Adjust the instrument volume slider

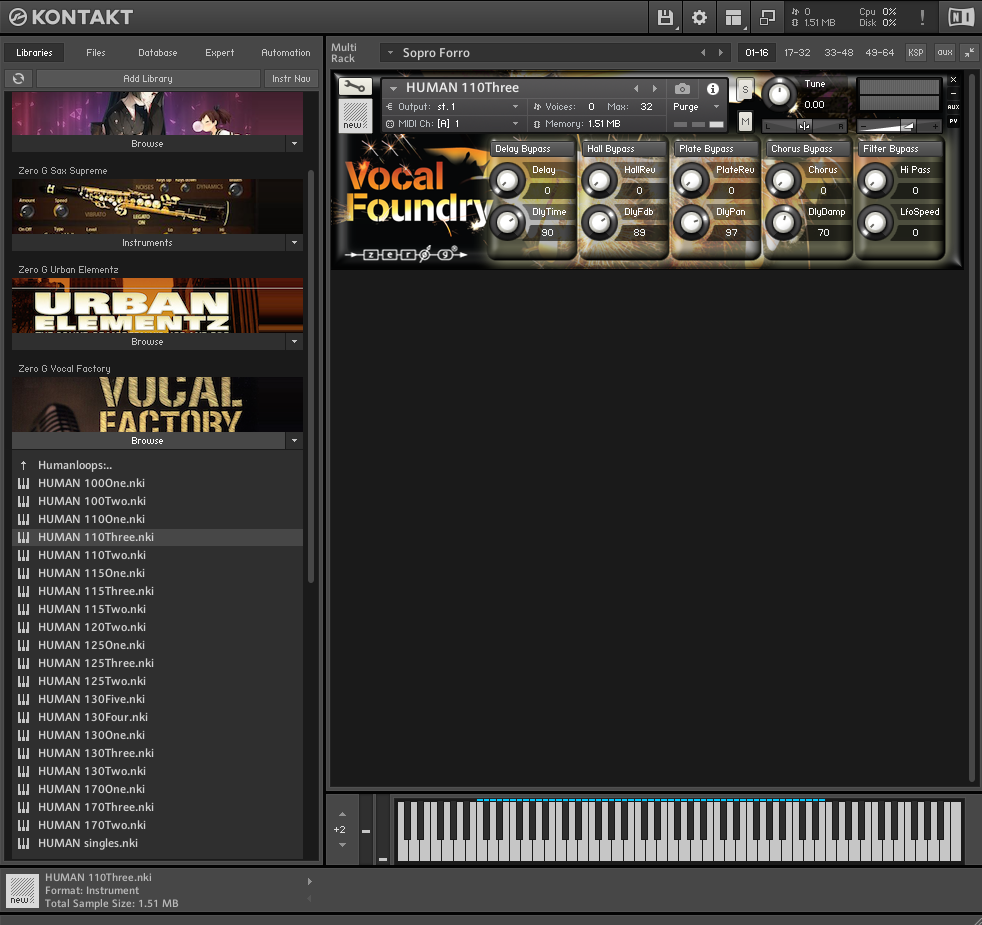899,126
